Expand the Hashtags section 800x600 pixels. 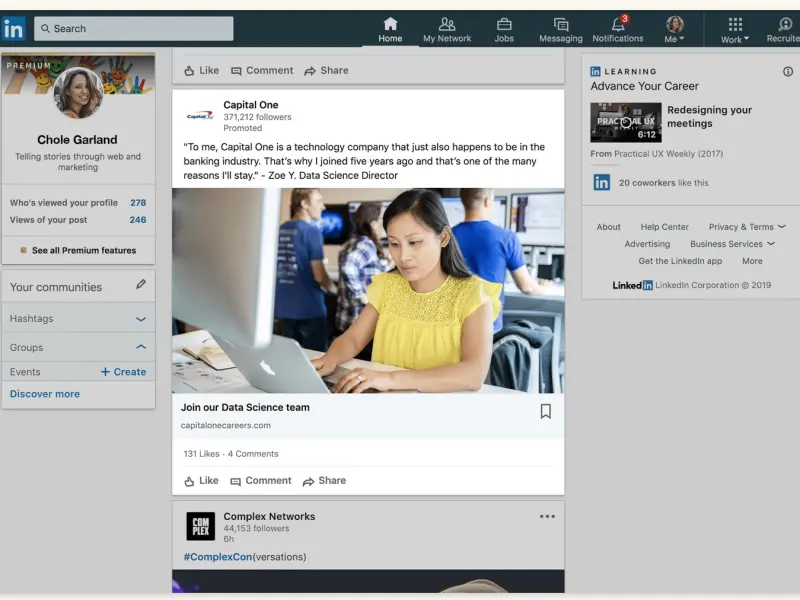(141, 319)
